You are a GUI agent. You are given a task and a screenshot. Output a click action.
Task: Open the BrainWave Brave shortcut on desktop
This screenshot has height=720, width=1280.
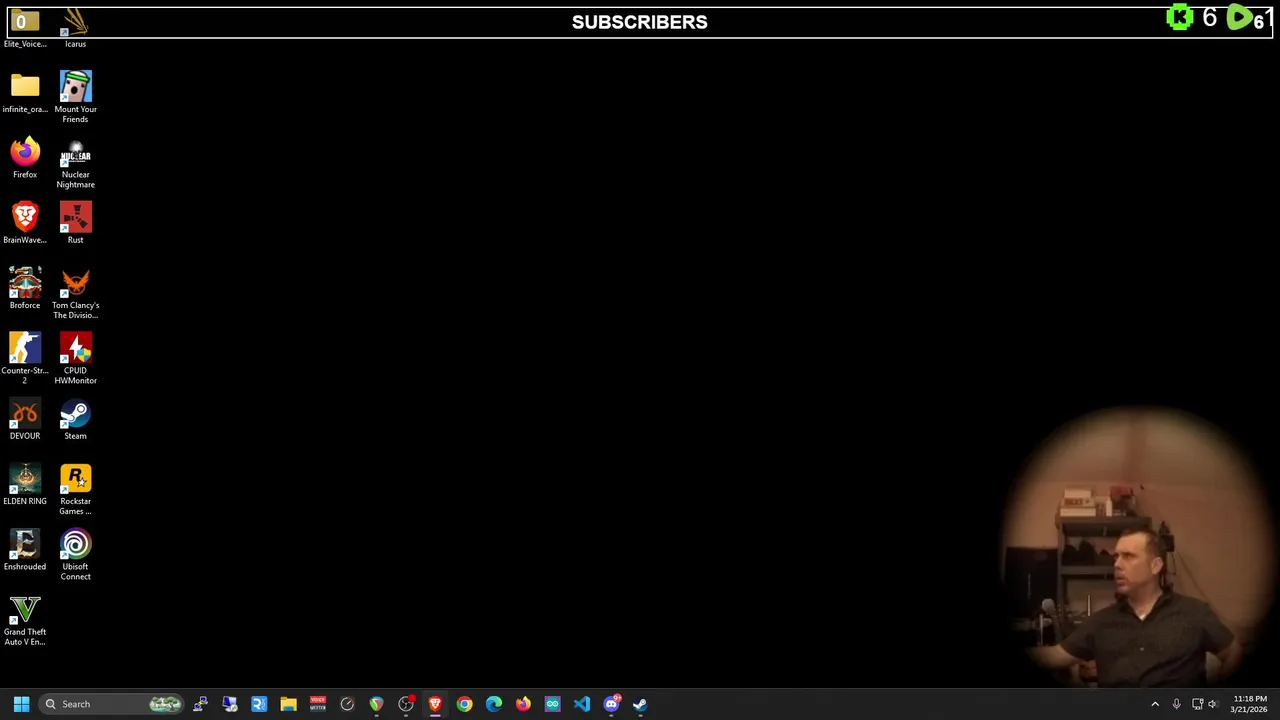tap(25, 223)
